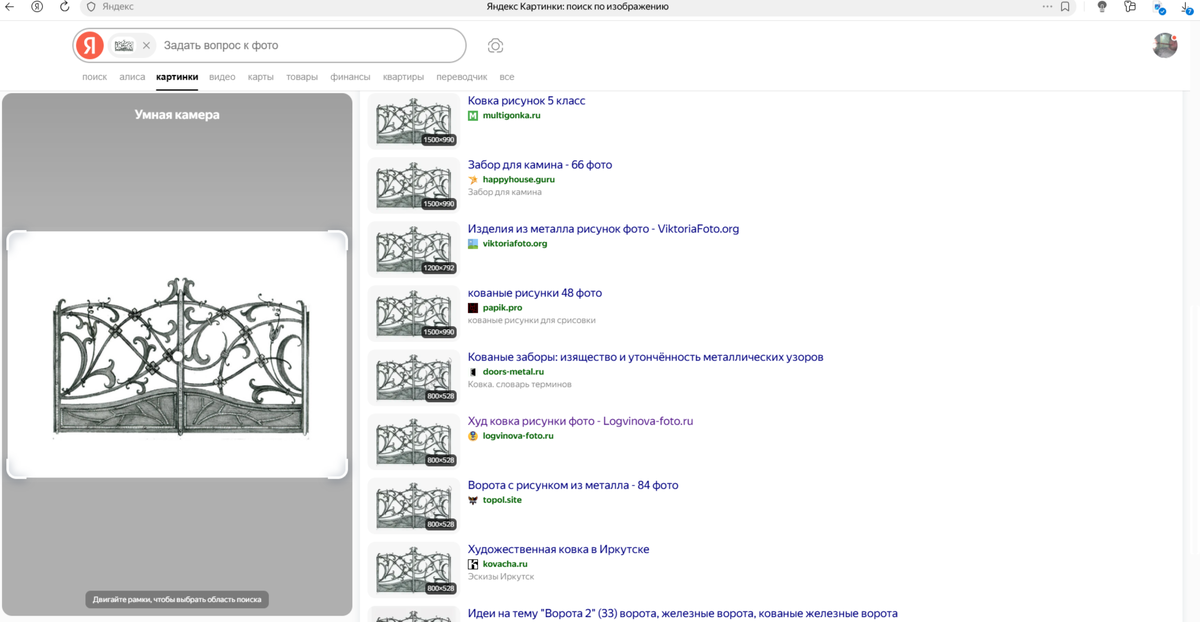1200x622 pixels.
Task: Visit the papik.pro source domain
Action: tap(502, 308)
